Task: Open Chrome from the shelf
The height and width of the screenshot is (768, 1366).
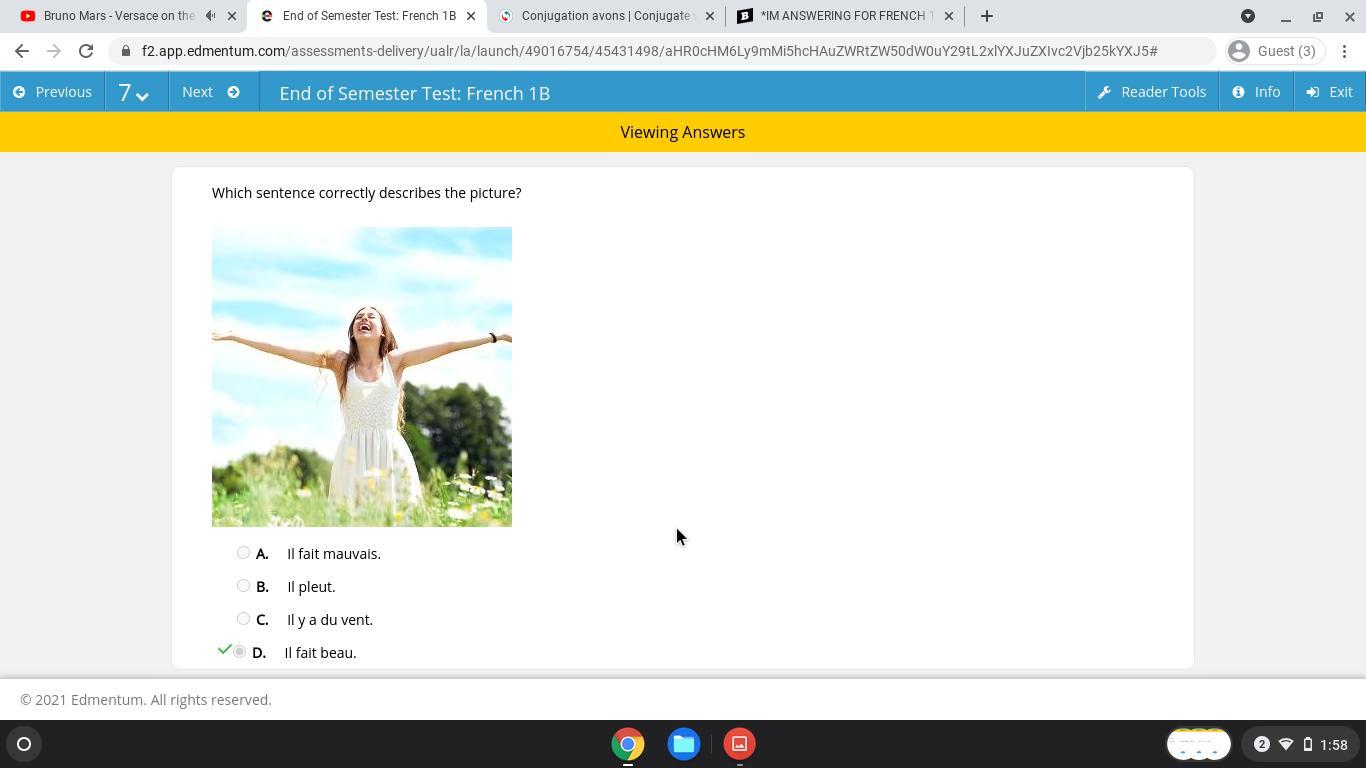Action: (x=628, y=744)
